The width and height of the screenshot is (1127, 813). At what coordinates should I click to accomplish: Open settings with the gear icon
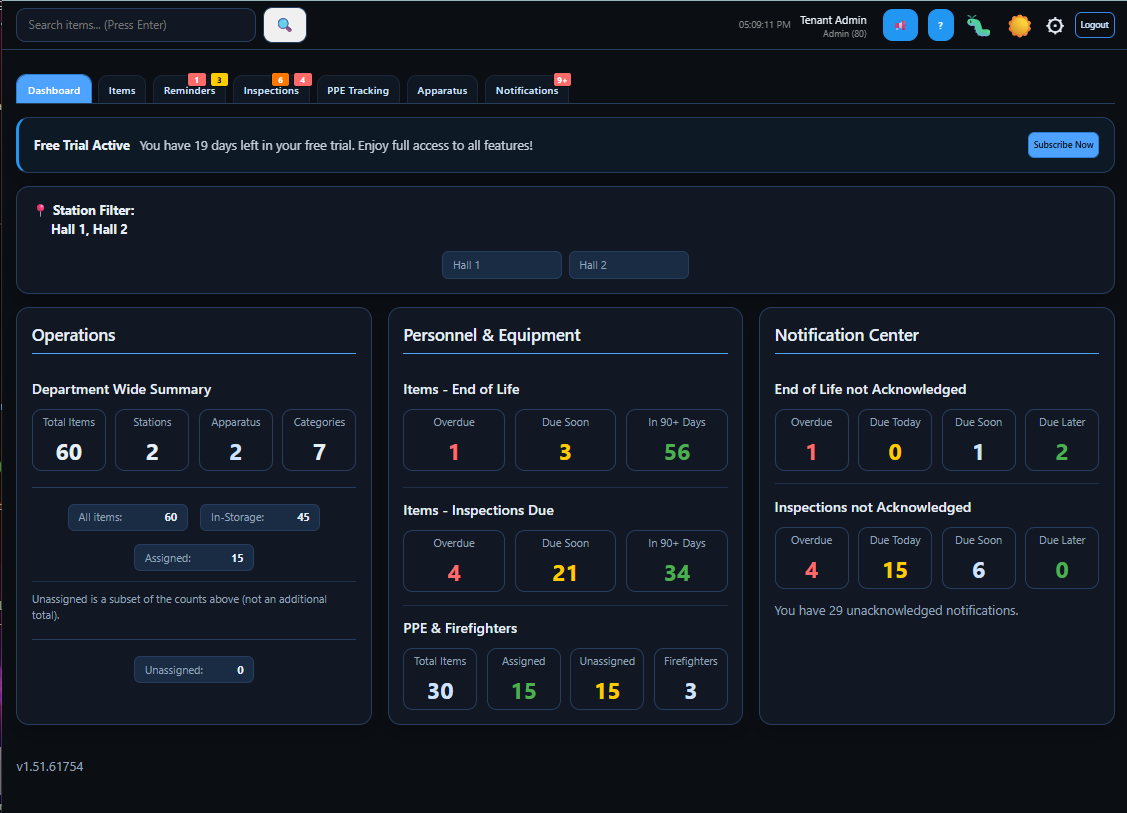point(1055,25)
